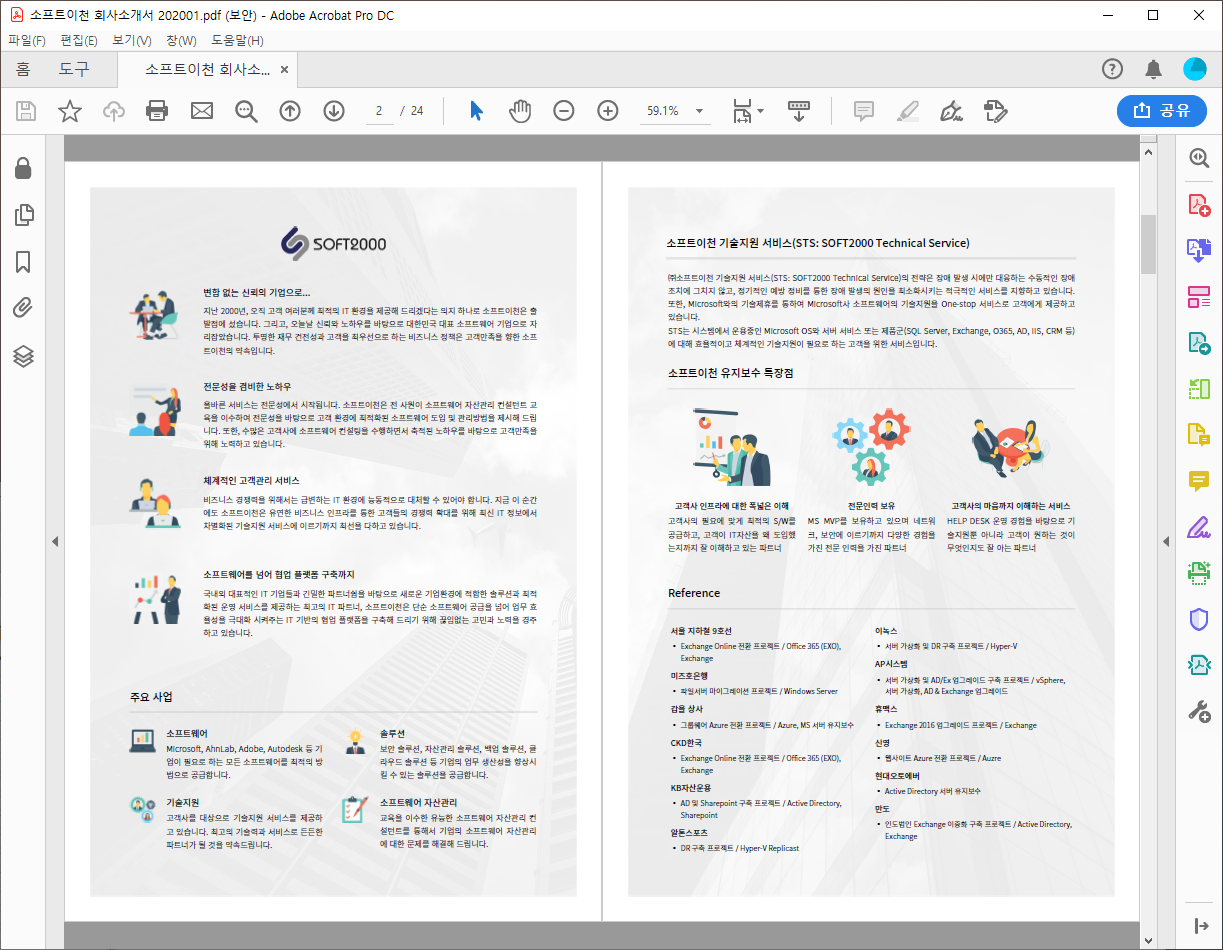
Task: Send file by email via envelope icon
Action: [202, 111]
